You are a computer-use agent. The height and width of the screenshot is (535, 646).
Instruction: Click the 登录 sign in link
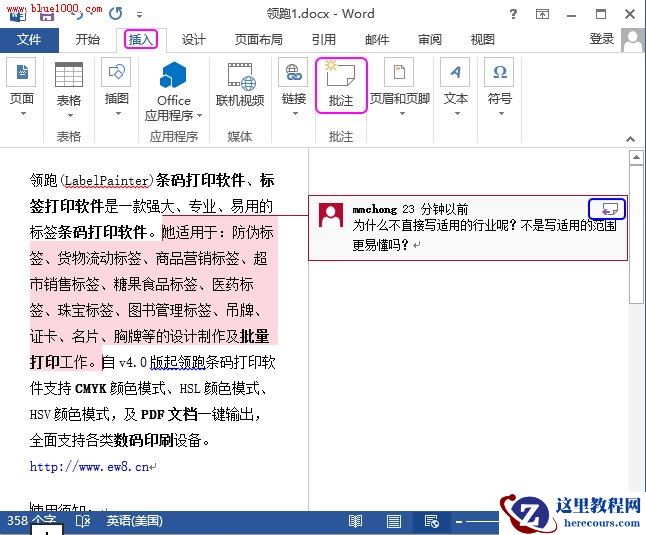click(602, 39)
